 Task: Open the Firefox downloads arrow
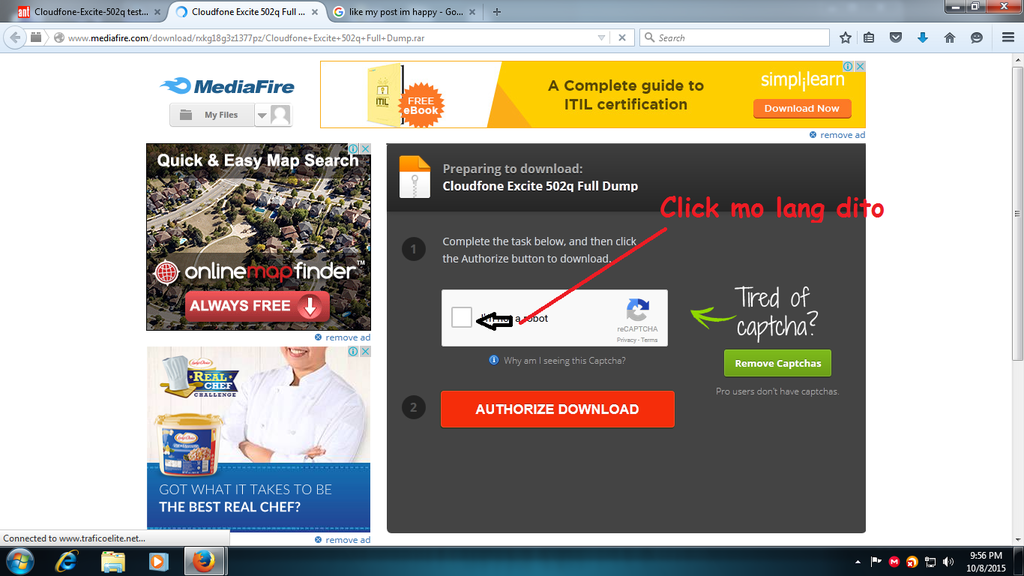[923, 37]
